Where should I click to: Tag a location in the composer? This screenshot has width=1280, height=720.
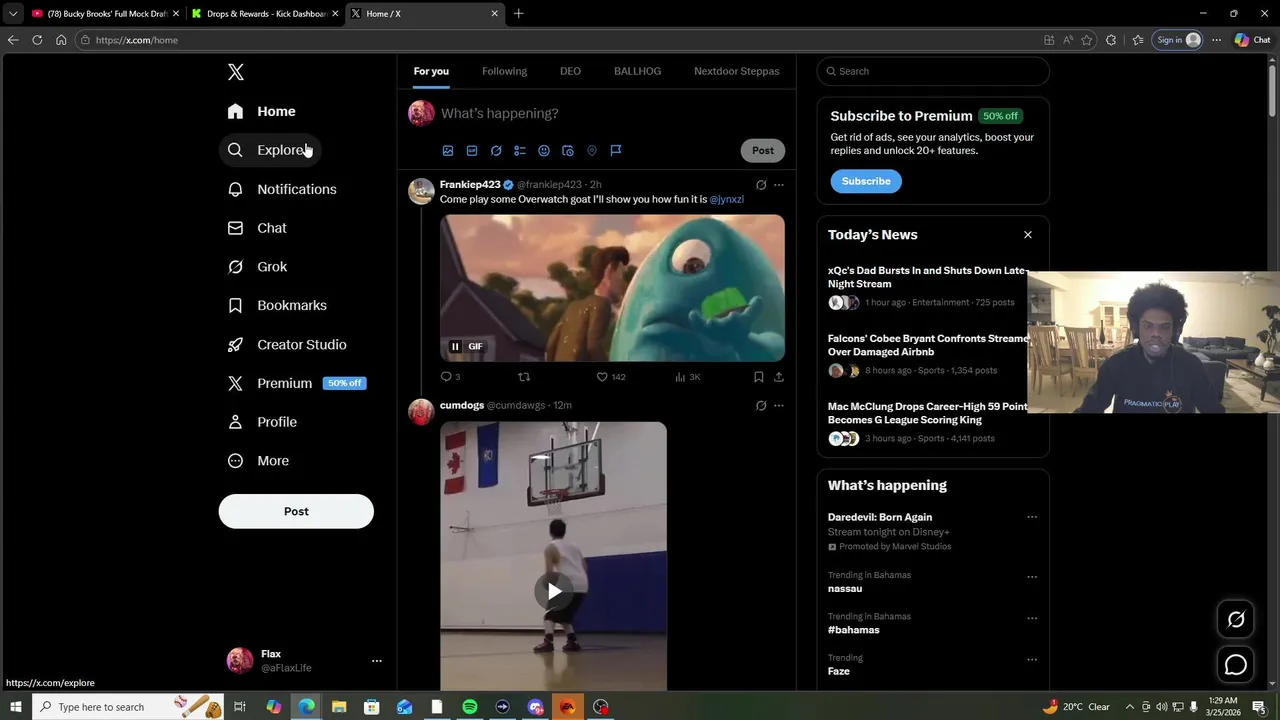[592, 151]
